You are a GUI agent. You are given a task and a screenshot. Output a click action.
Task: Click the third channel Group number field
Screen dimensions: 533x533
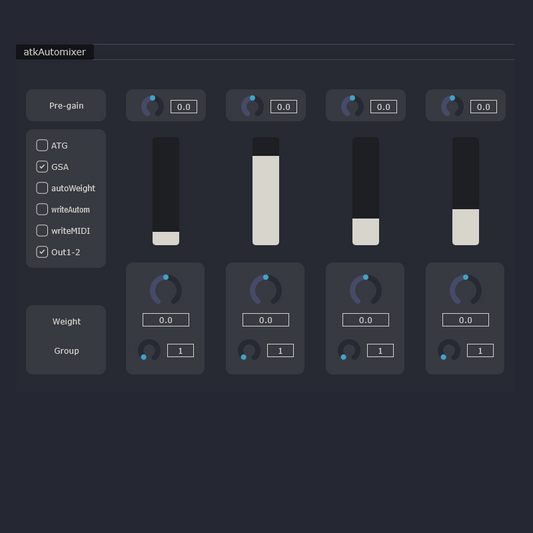point(380,350)
